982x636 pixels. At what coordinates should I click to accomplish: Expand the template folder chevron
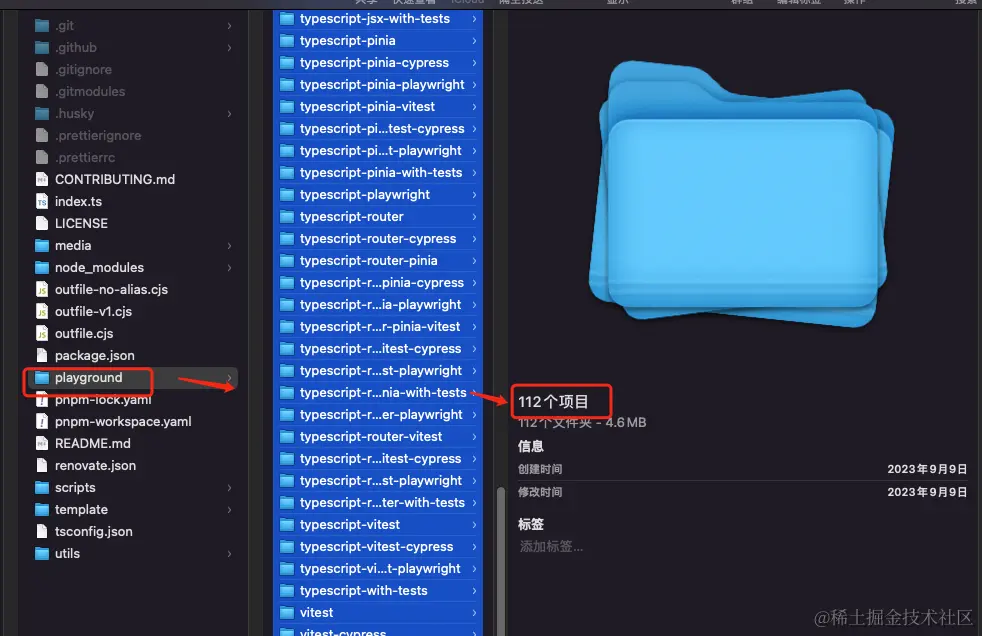point(229,510)
